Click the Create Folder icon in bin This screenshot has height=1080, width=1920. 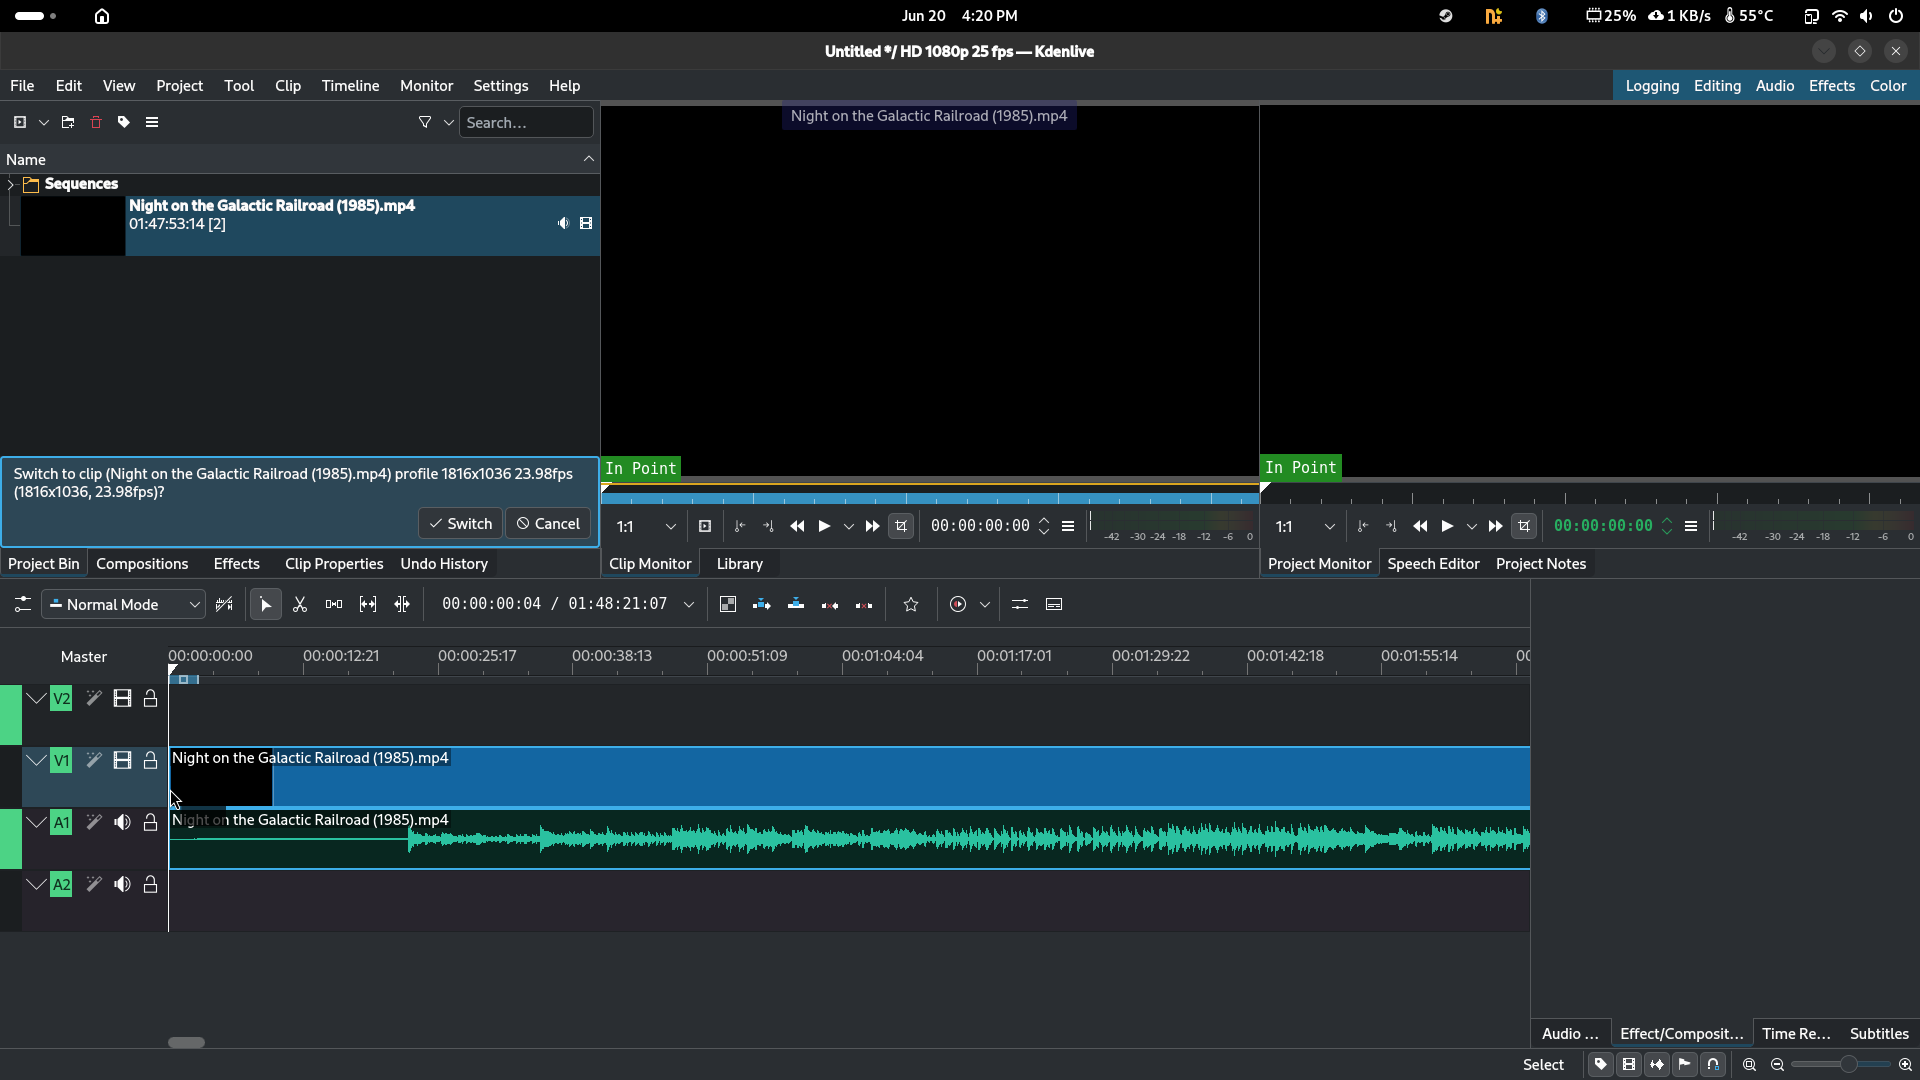68,122
